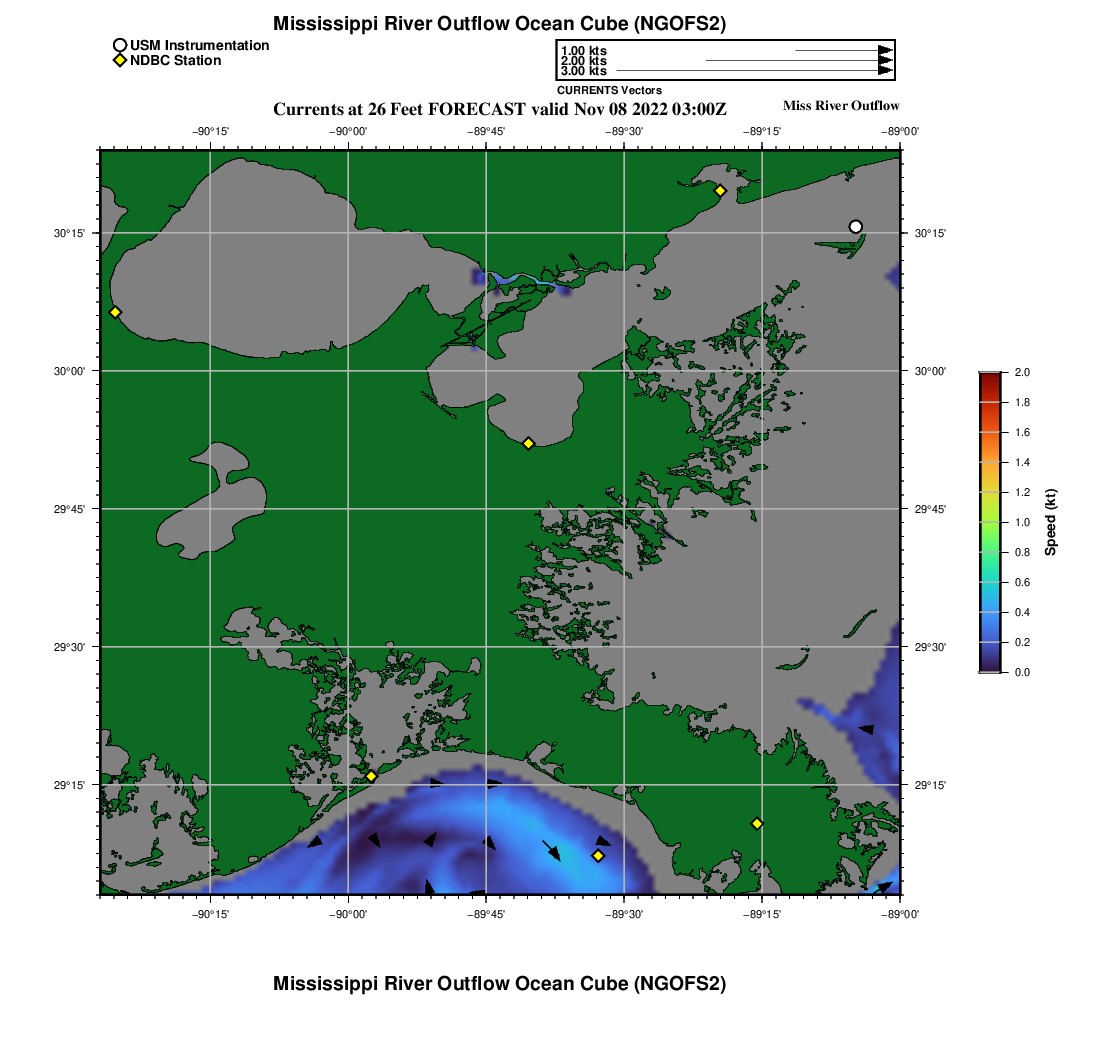Click the NDBC diamond in the blue water area
This screenshot has width=1100, height=1050.
[598, 855]
